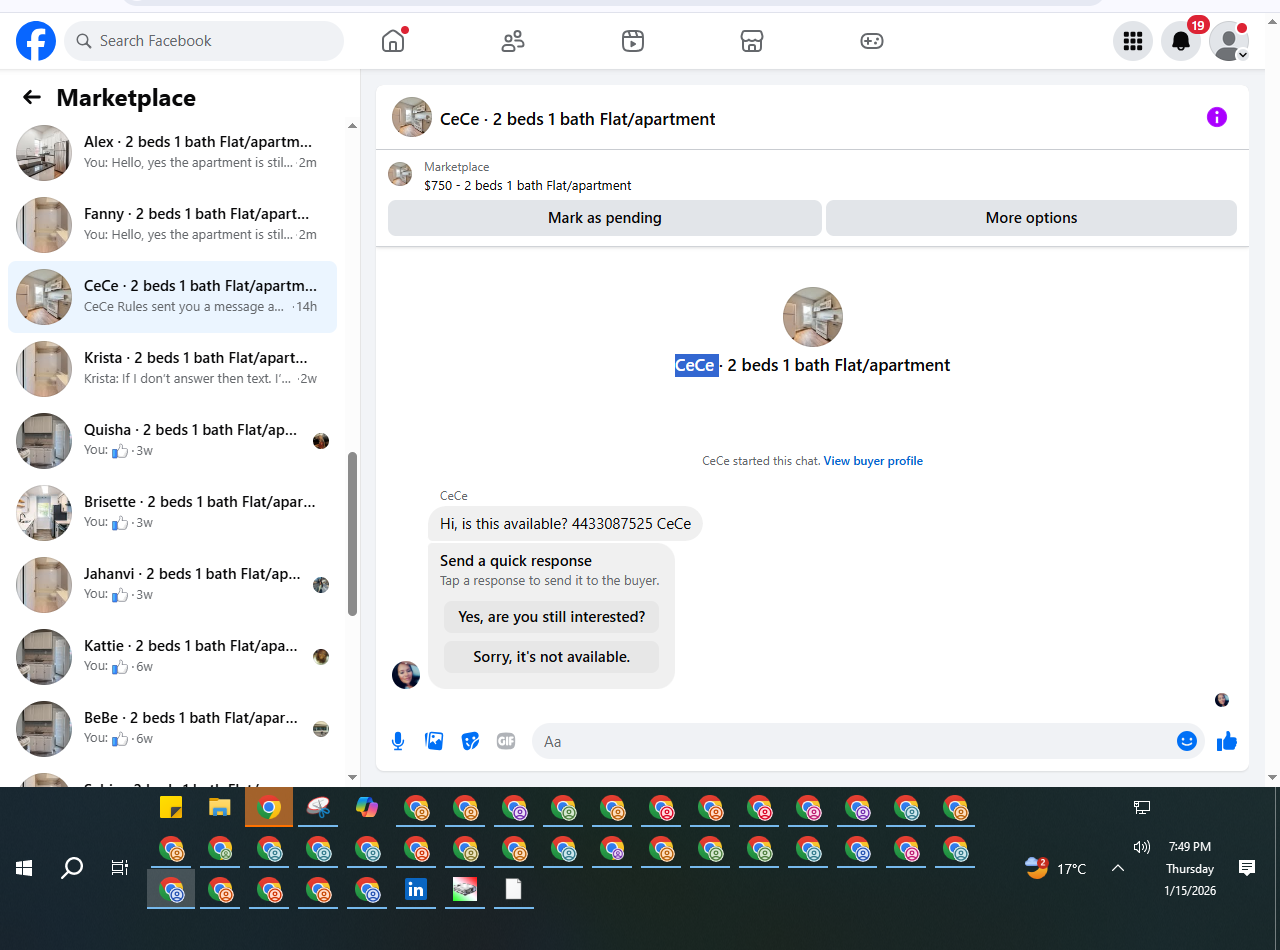Go back using the Marketplace arrow
This screenshot has width=1280, height=950.
point(32,97)
